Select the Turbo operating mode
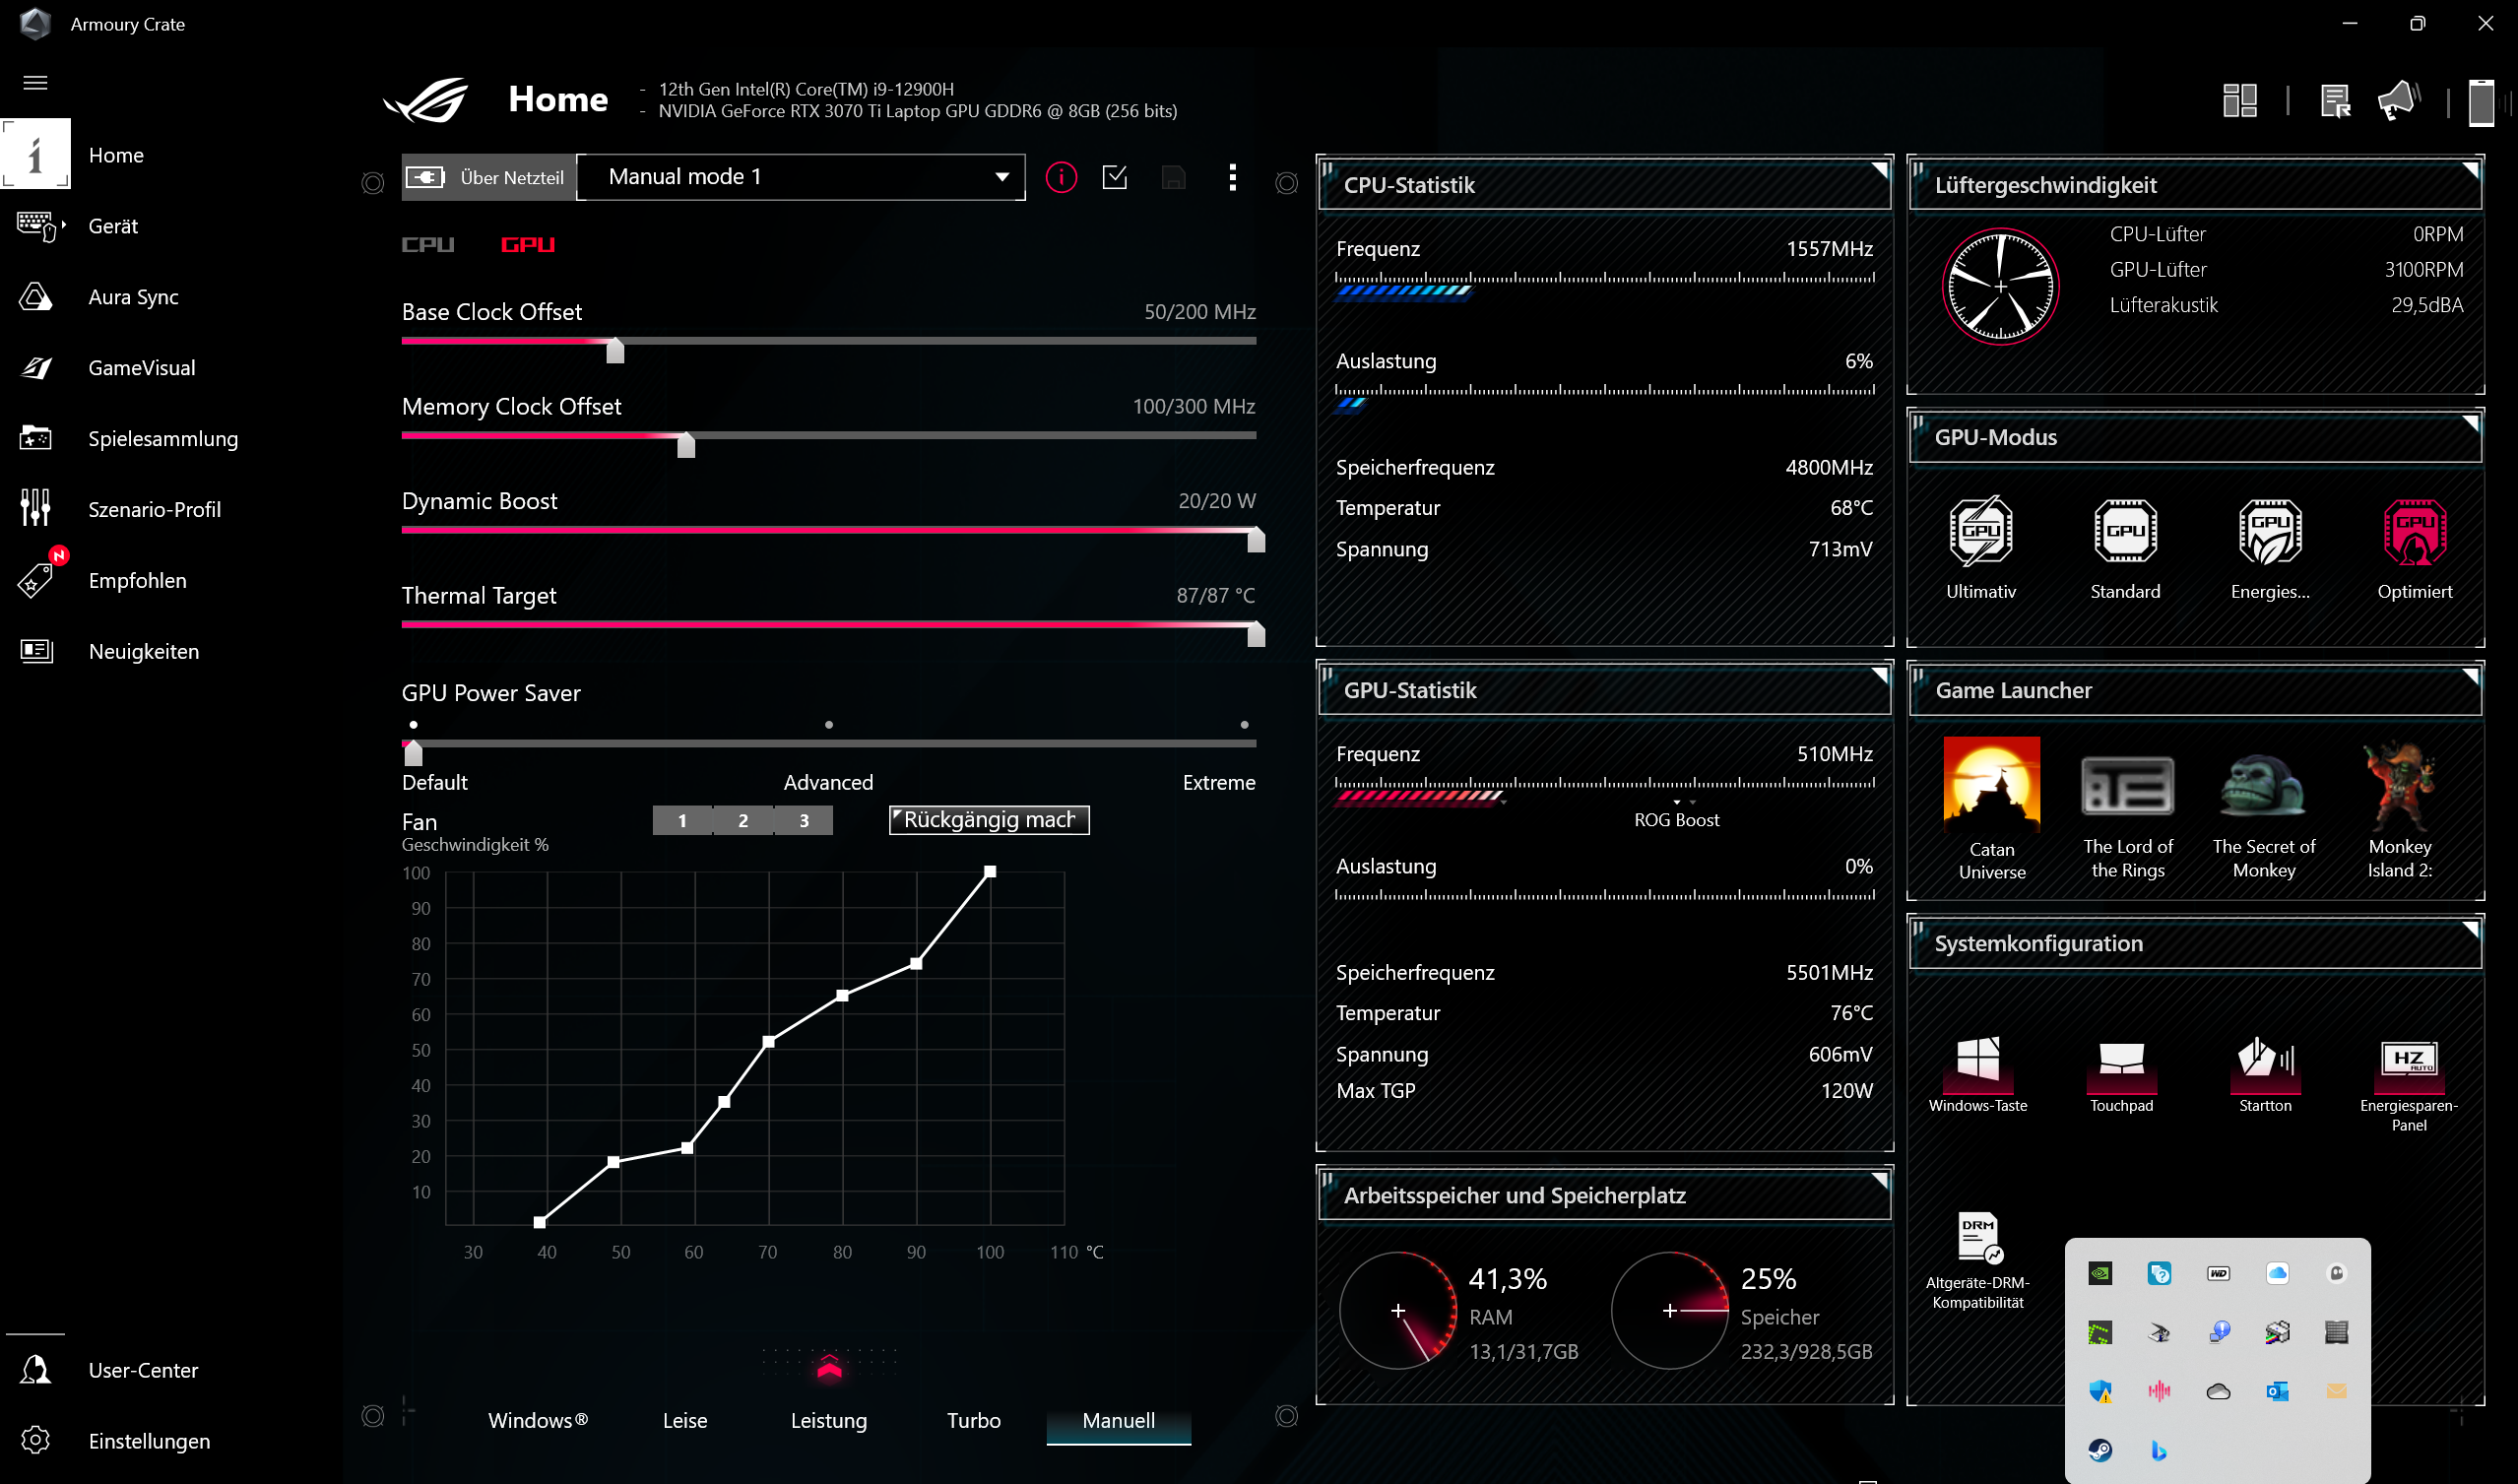The width and height of the screenshot is (2518, 1484). [973, 1420]
